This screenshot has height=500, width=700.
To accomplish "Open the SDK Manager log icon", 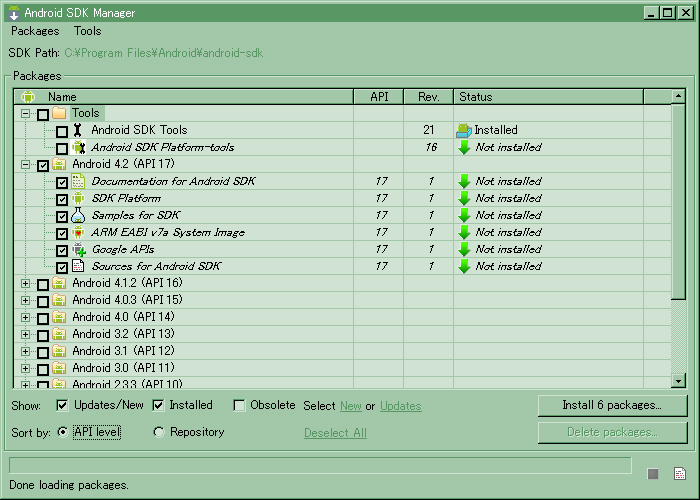I will pos(680,474).
